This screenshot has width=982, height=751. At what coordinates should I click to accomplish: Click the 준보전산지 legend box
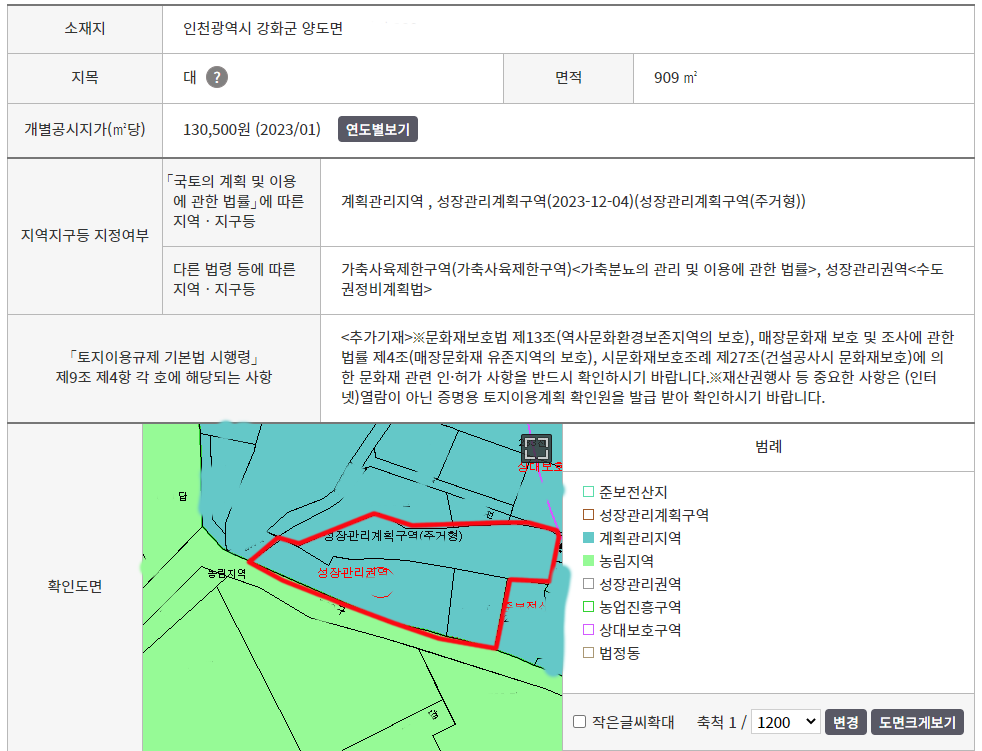pyautogui.click(x=588, y=492)
